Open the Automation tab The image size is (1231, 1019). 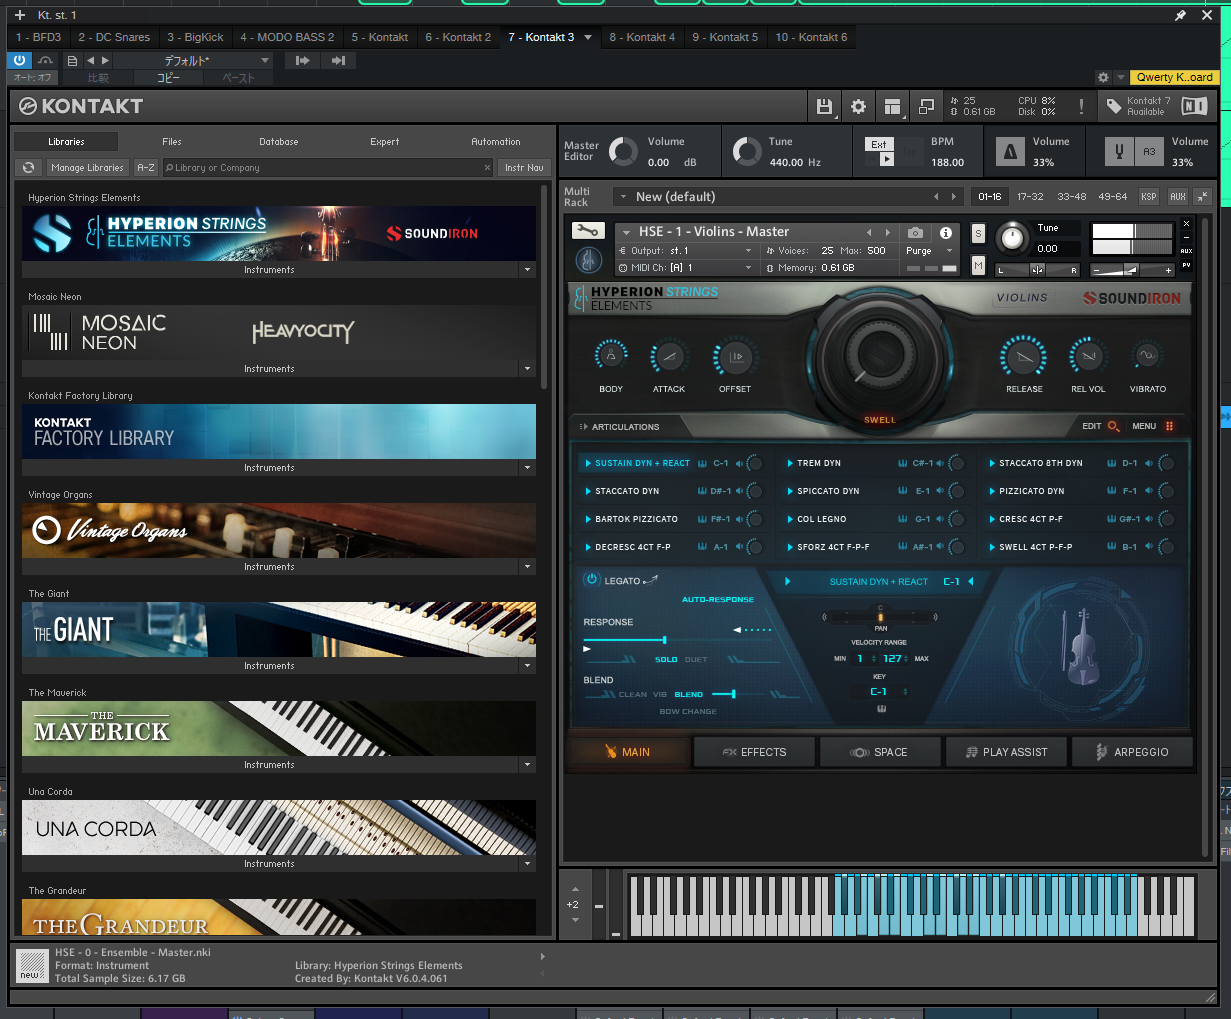pyautogui.click(x=496, y=142)
